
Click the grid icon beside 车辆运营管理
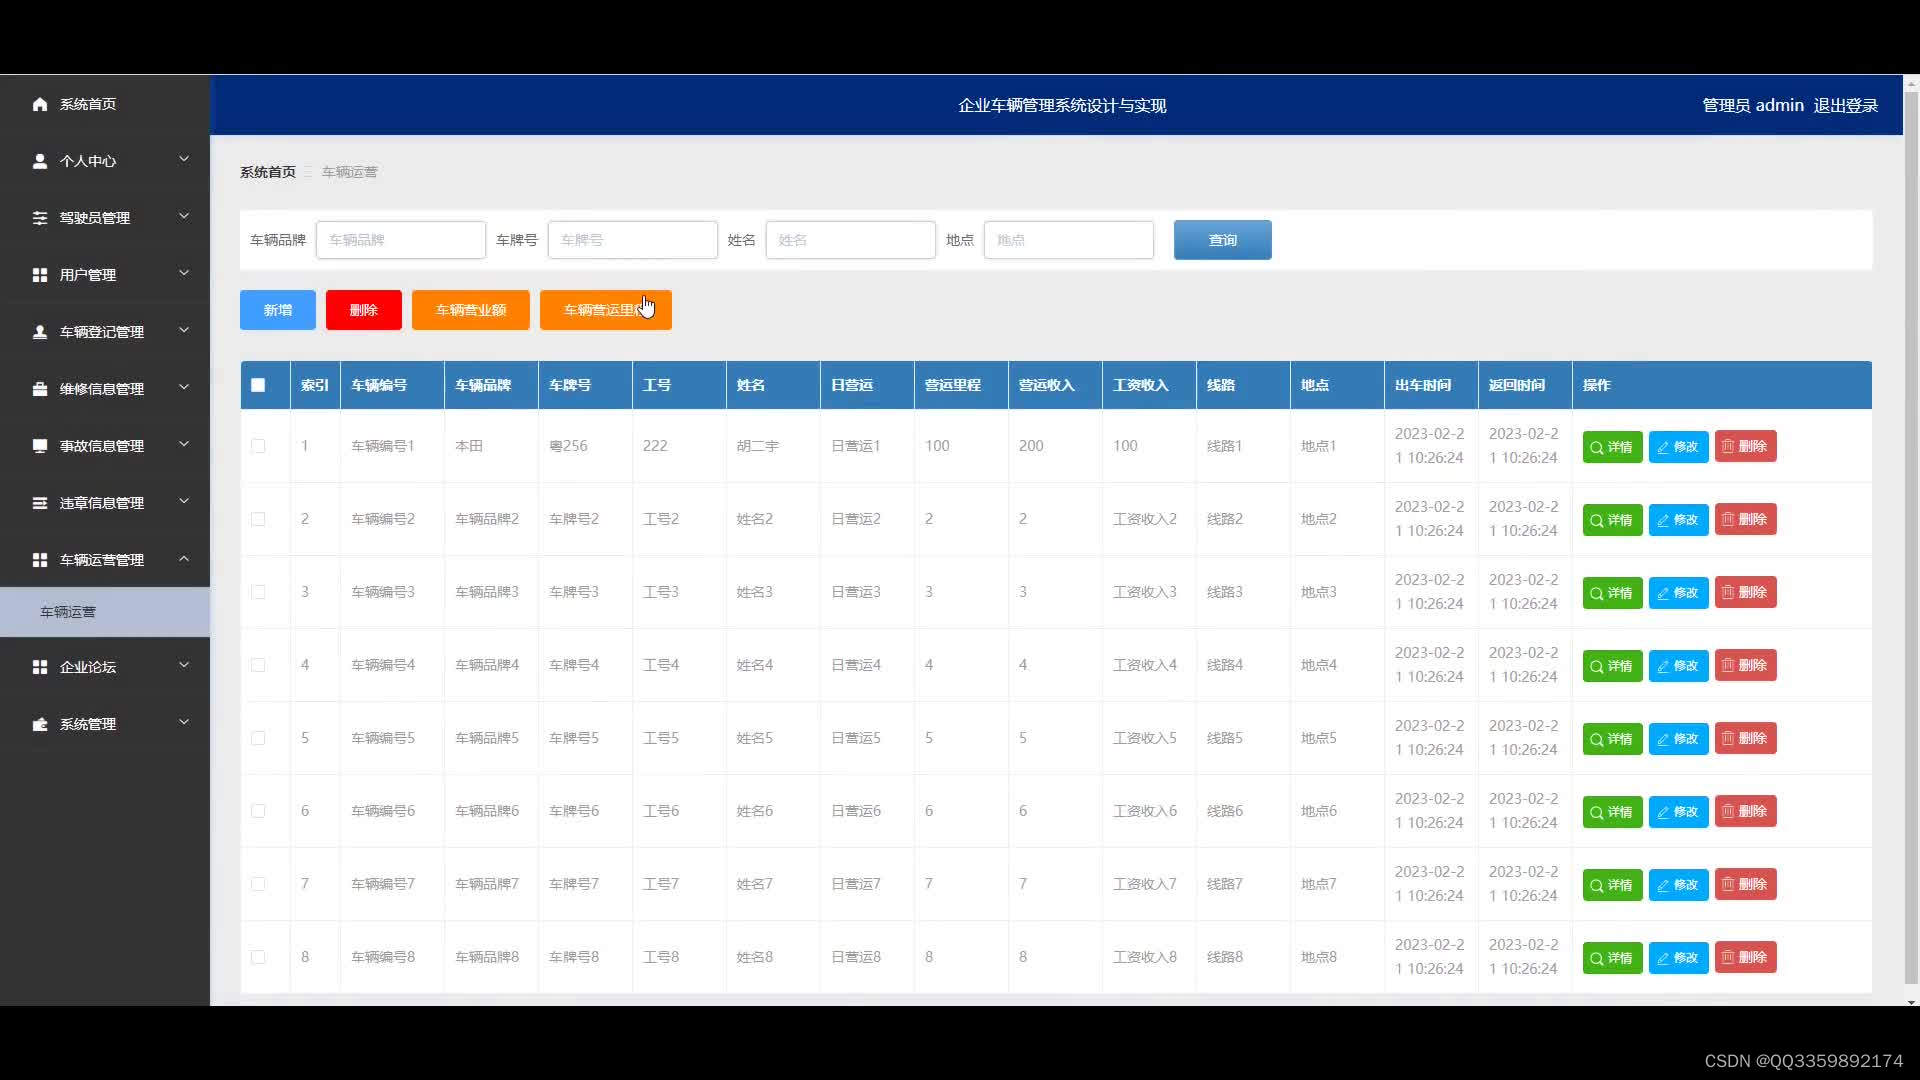pos(40,560)
